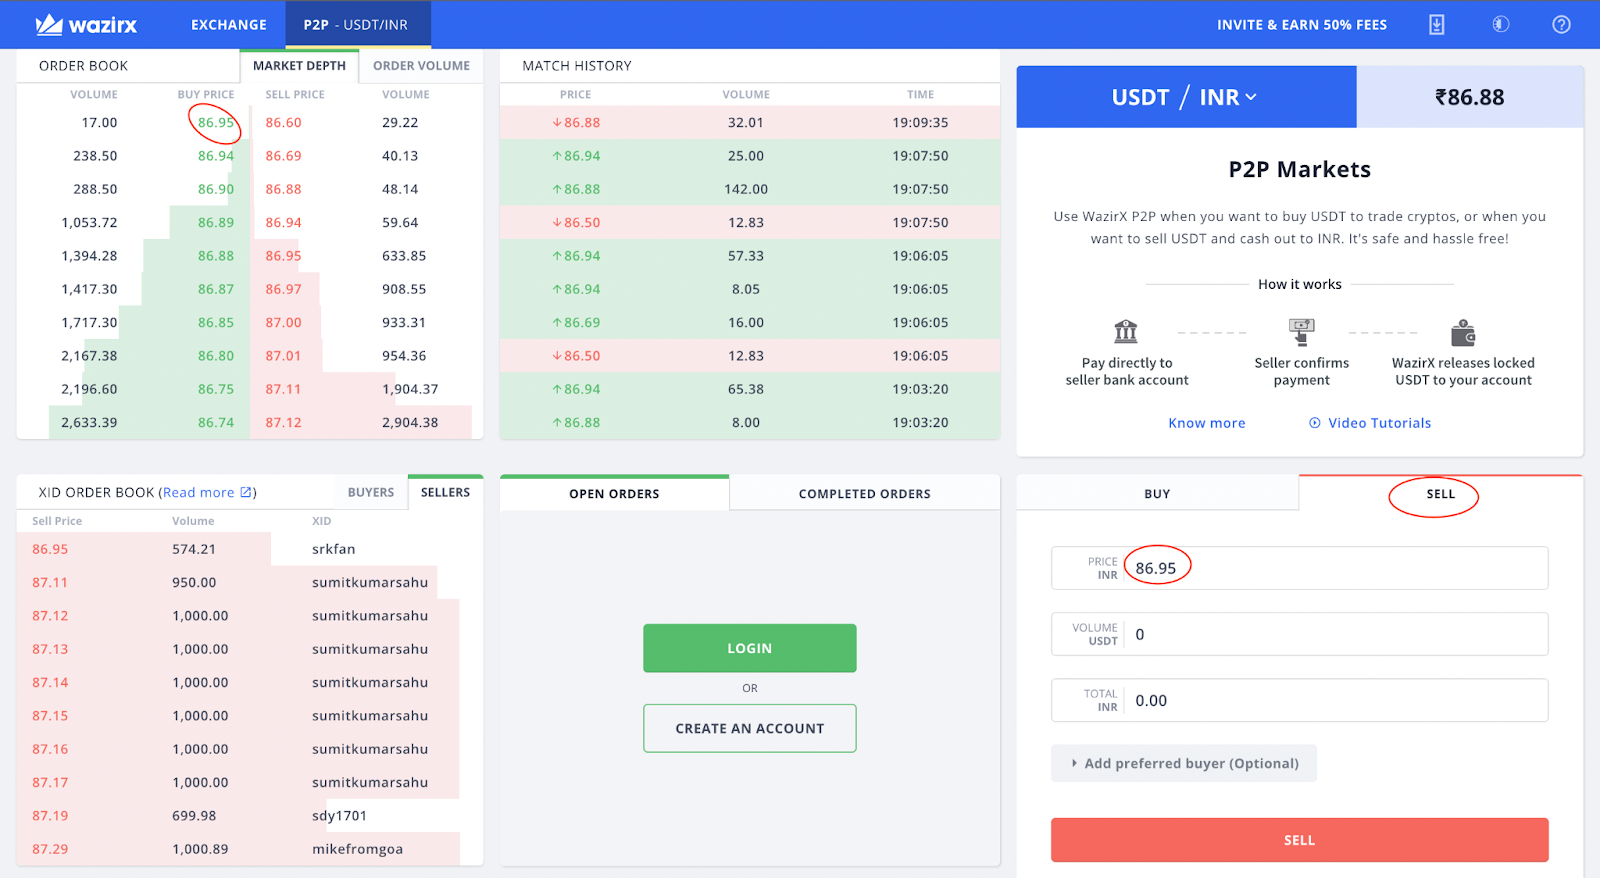The image size is (1600, 878).
Task: Click sell price 87.11 in XID book
Action: tap(50, 582)
